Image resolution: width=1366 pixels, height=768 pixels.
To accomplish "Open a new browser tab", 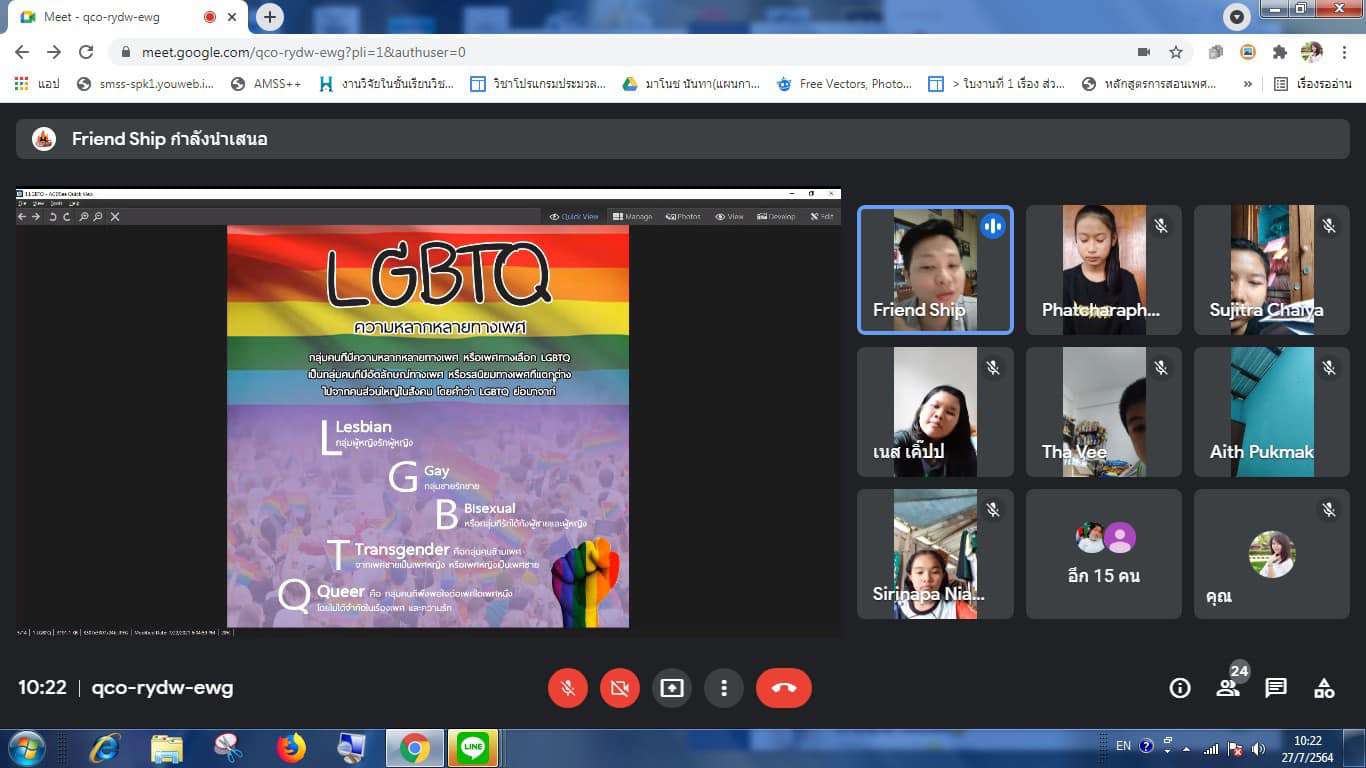I will pos(270,17).
